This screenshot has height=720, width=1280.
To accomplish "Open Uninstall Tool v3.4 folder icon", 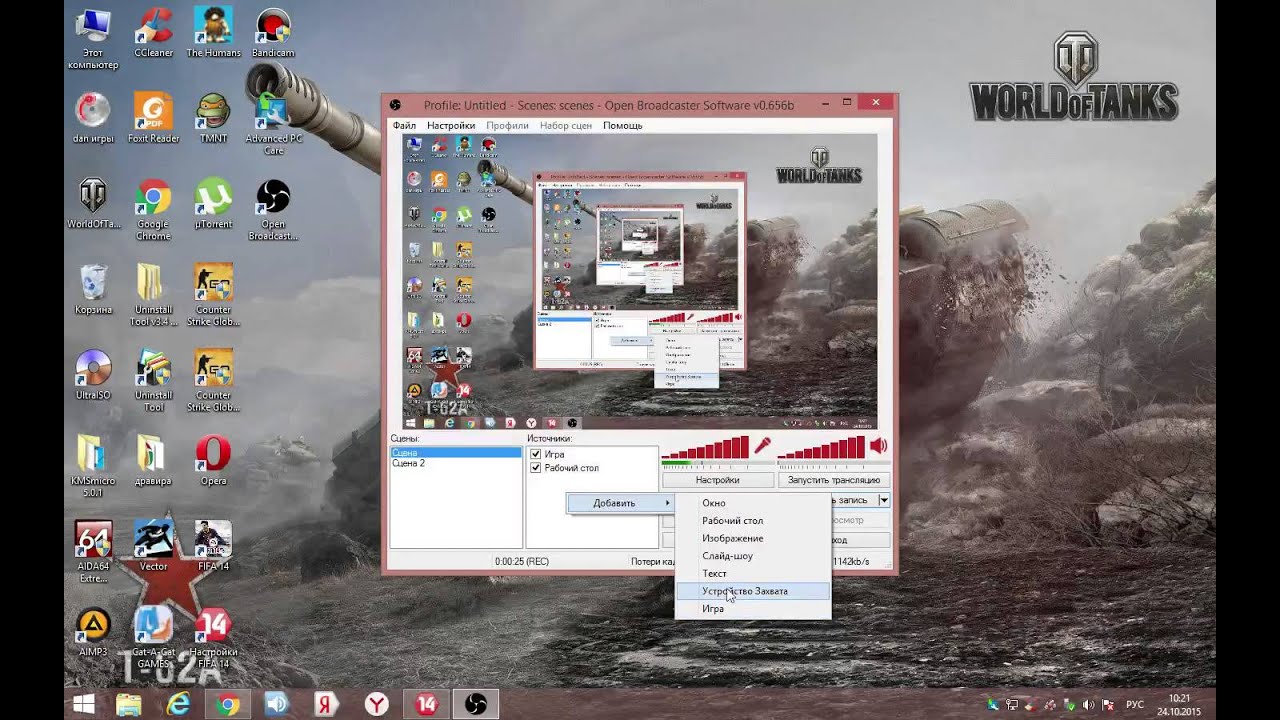I will click(x=153, y=295).
